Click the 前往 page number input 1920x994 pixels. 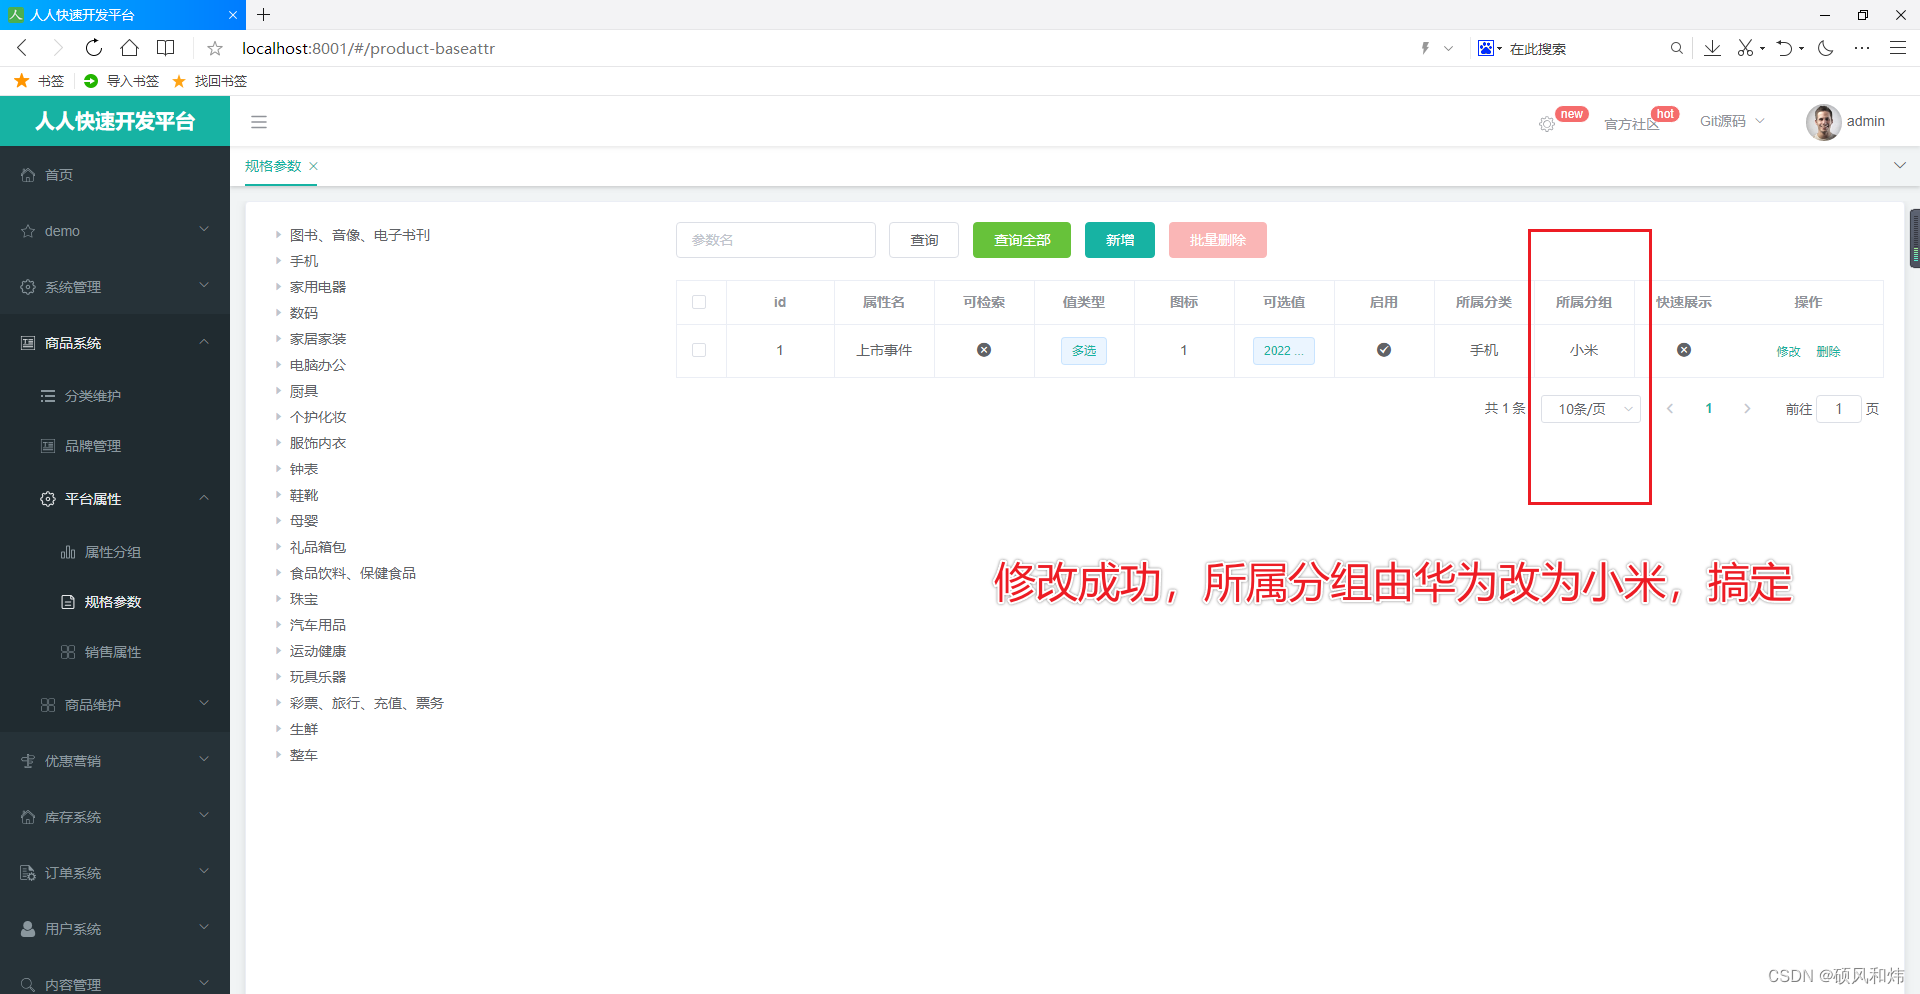(x=1838, y=409)
